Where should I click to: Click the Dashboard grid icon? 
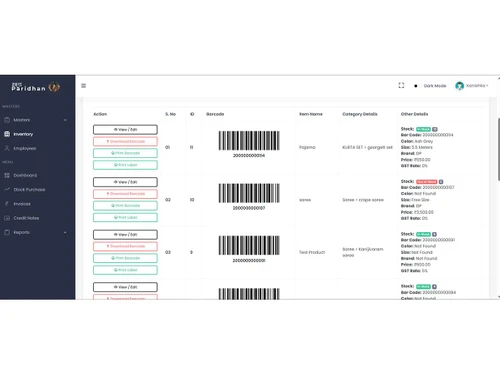coord(7,175)
